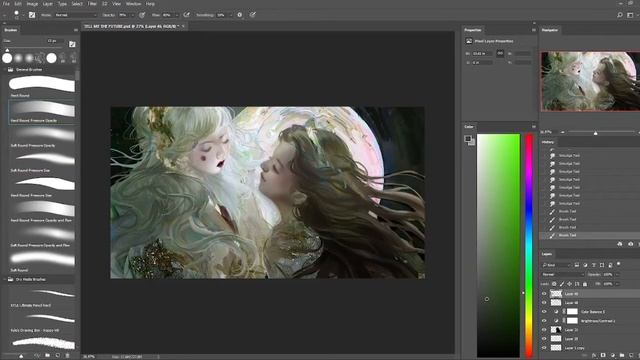The height and width of the screenshot is (360, 640).
Task: Open the Window menu
Action: [133, 4]
